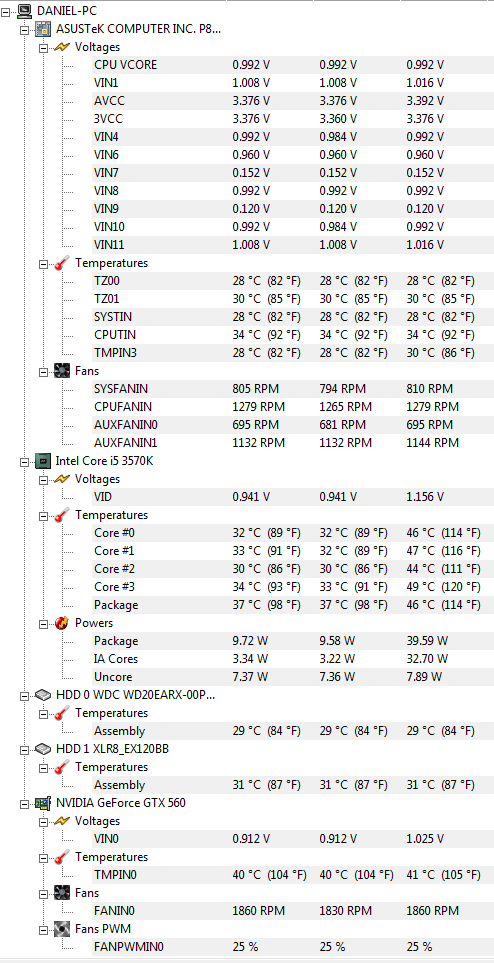
Task: Click the DANIEL-PC computer icon
Action: (24, 10)
